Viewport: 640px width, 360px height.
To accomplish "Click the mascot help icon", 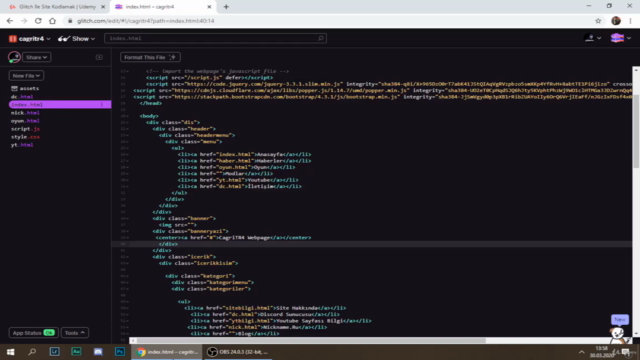I will [x=618, y=335].
